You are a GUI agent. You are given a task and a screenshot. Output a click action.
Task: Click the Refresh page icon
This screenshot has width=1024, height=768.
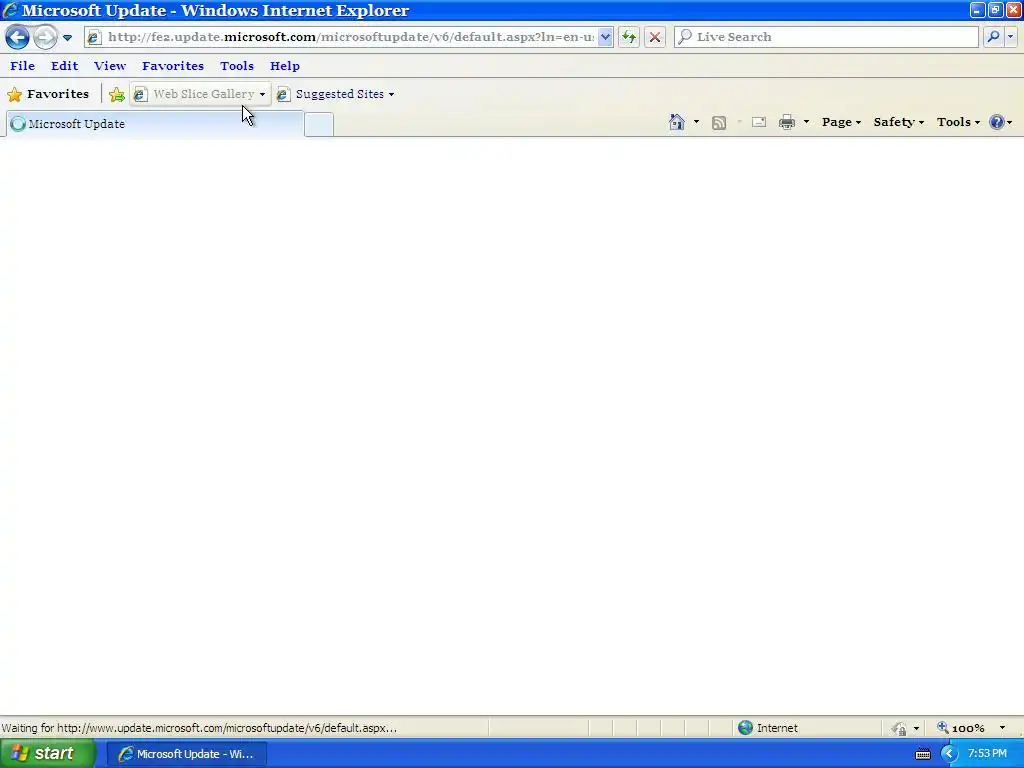pyautogui.click(x=629, y=37)
